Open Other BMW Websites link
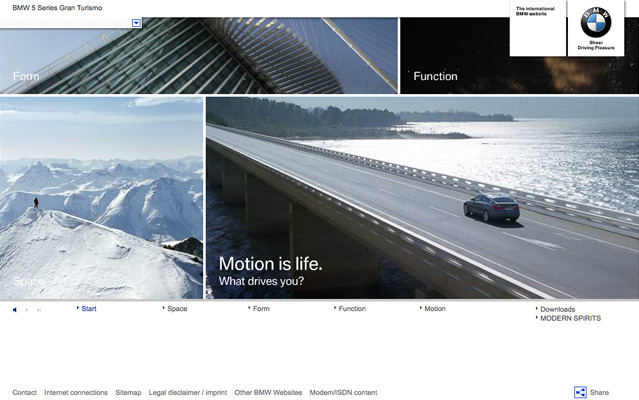The width and height of the screenshot is (639, 400). (x=268, y=393)
